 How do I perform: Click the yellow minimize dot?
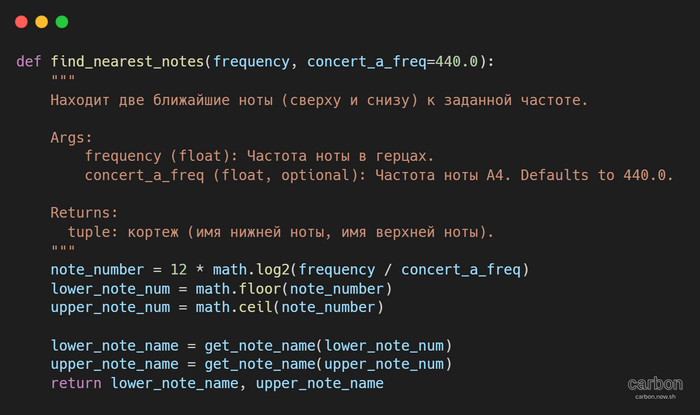[x=41, y=21]
